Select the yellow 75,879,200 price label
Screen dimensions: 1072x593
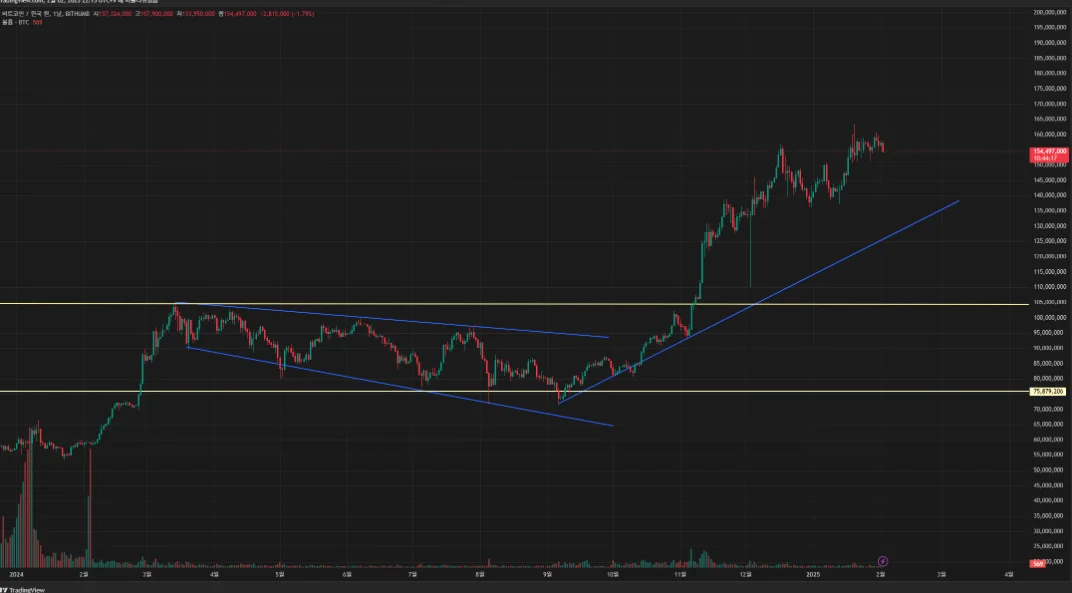(1048, 392)
